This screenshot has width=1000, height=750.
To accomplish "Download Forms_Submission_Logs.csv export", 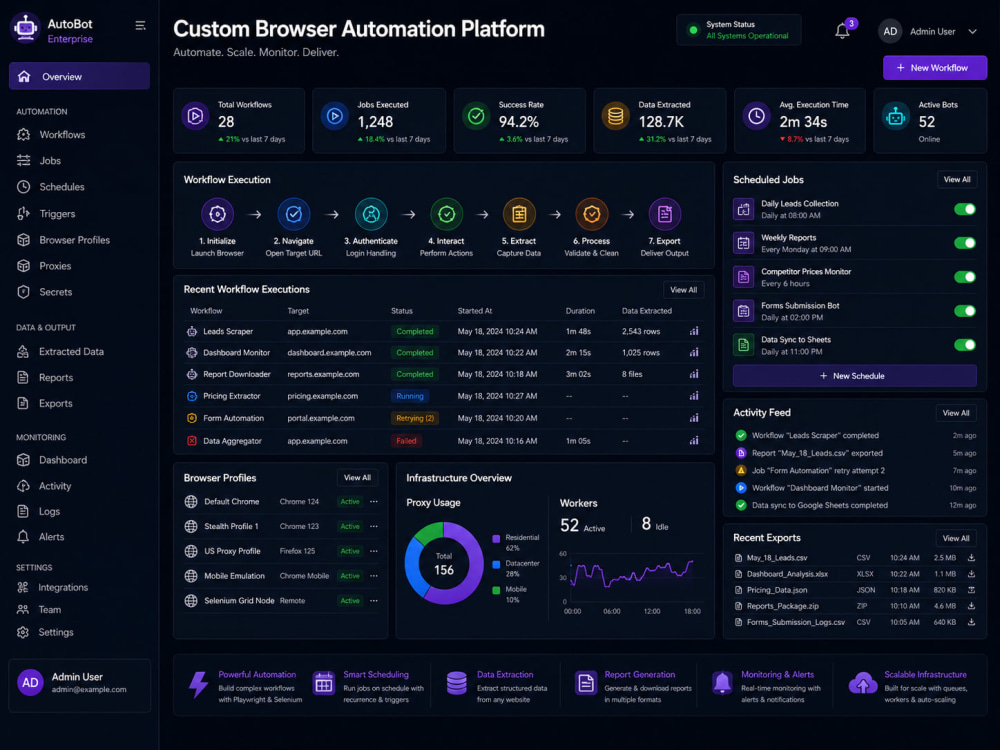I will [x=971, y=622].
